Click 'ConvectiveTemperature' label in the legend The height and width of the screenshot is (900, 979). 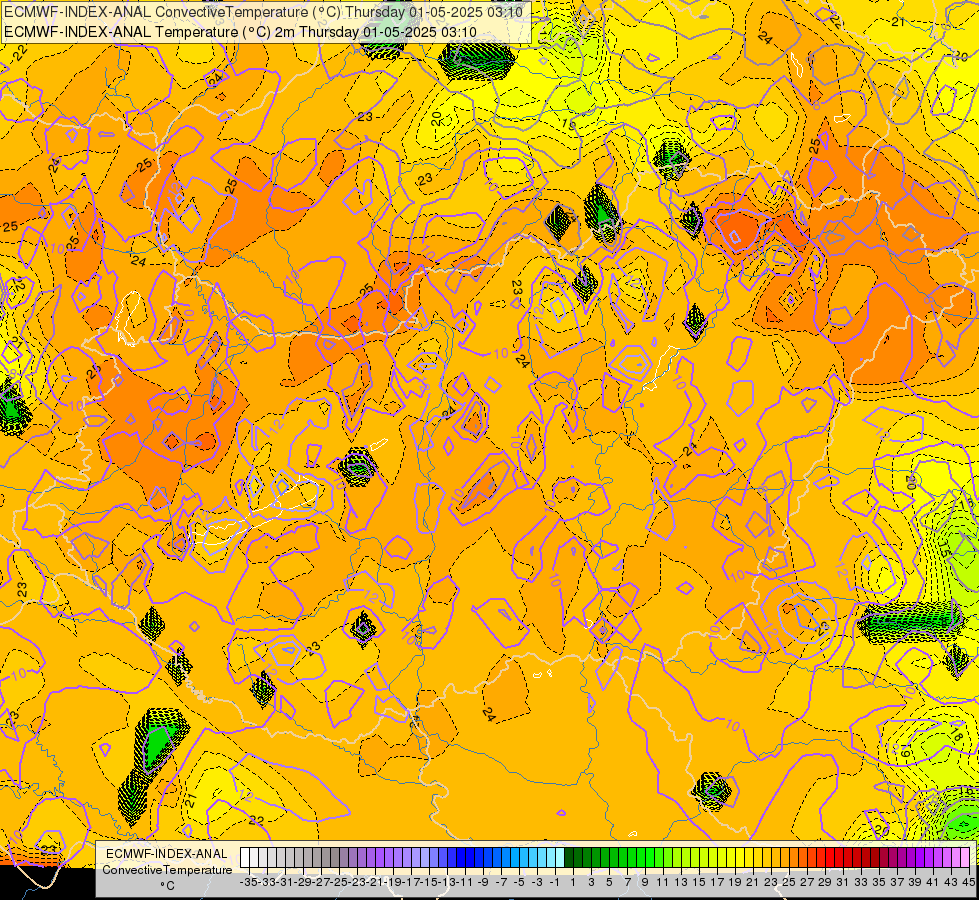tap(167, 870)
